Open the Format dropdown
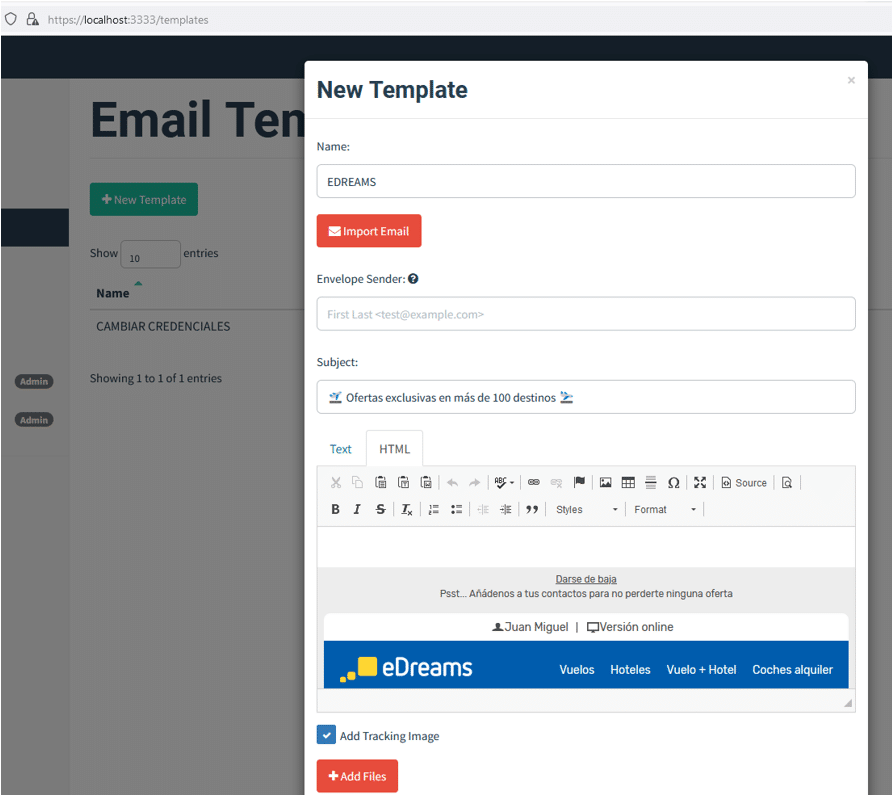The image size is (892, 798). 664,510
